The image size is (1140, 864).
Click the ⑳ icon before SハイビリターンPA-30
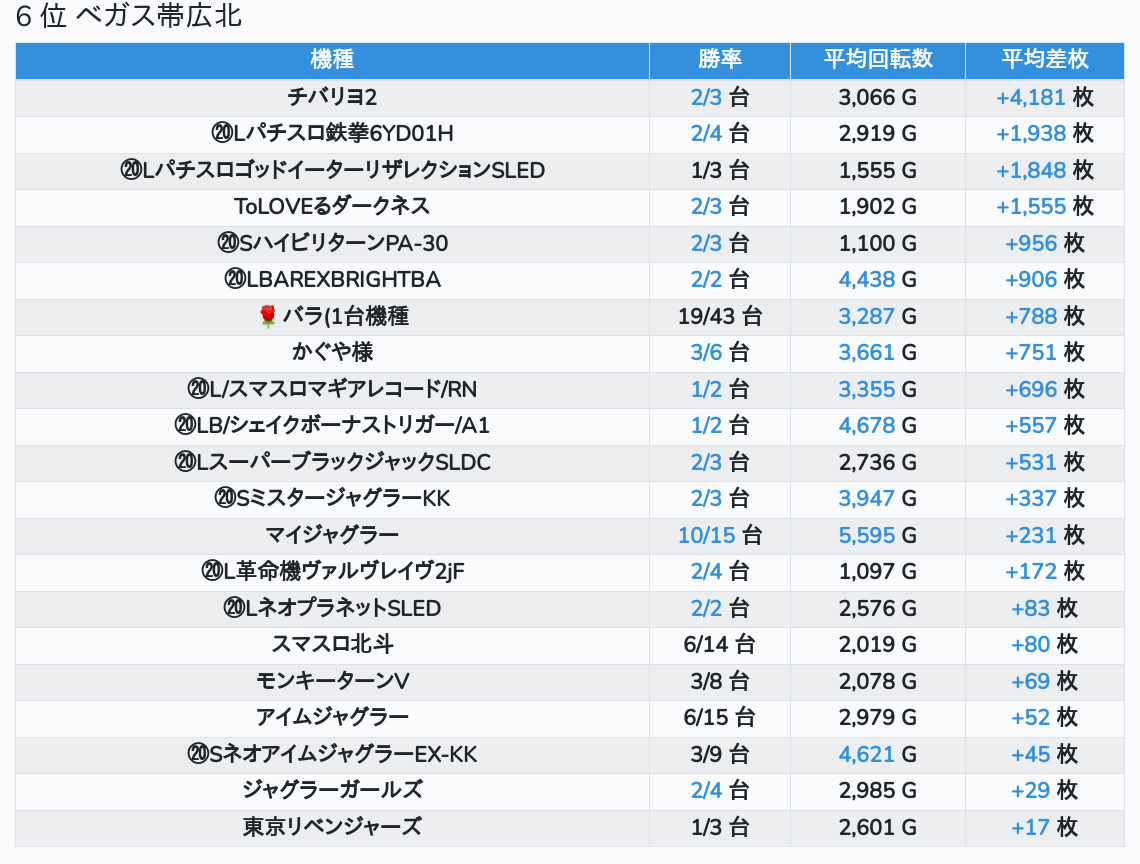tap(227, 243)
